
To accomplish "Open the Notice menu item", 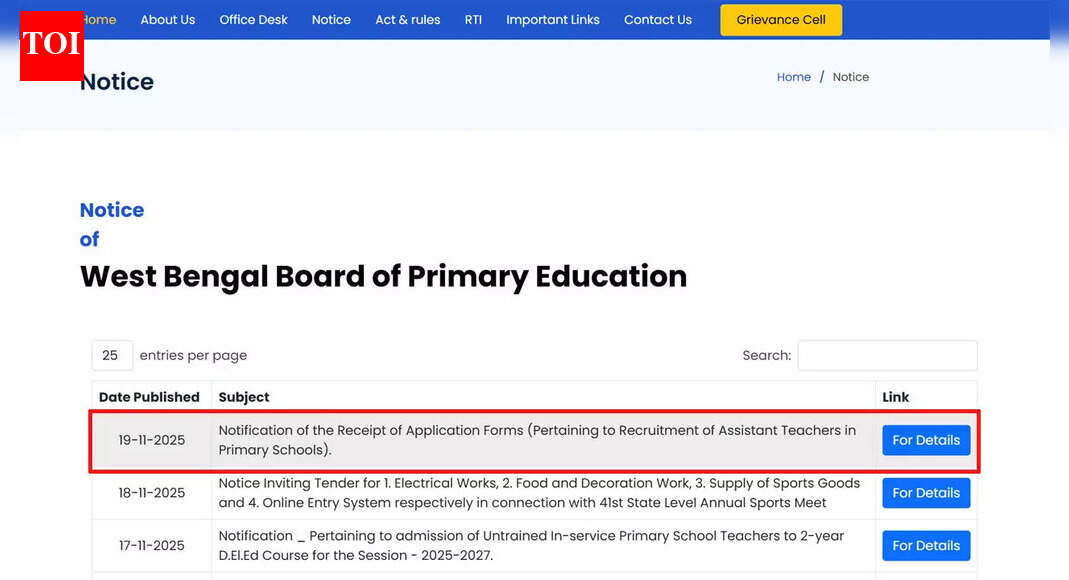I will 330,19.
